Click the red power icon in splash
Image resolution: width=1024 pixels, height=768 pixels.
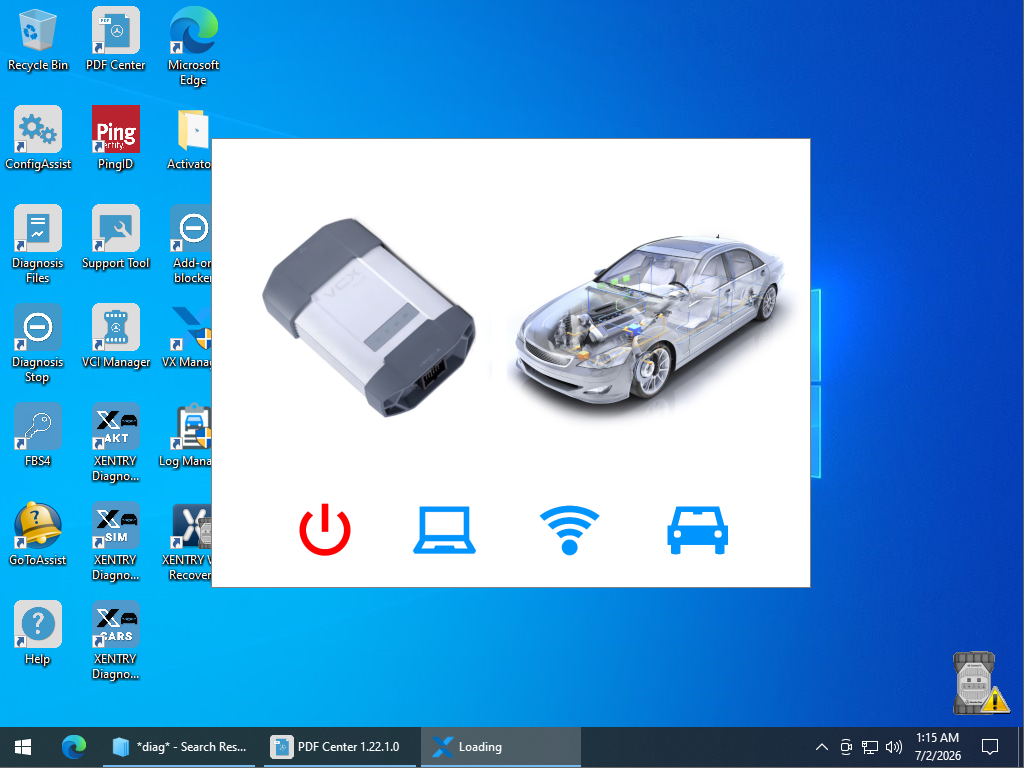(325, 530)
